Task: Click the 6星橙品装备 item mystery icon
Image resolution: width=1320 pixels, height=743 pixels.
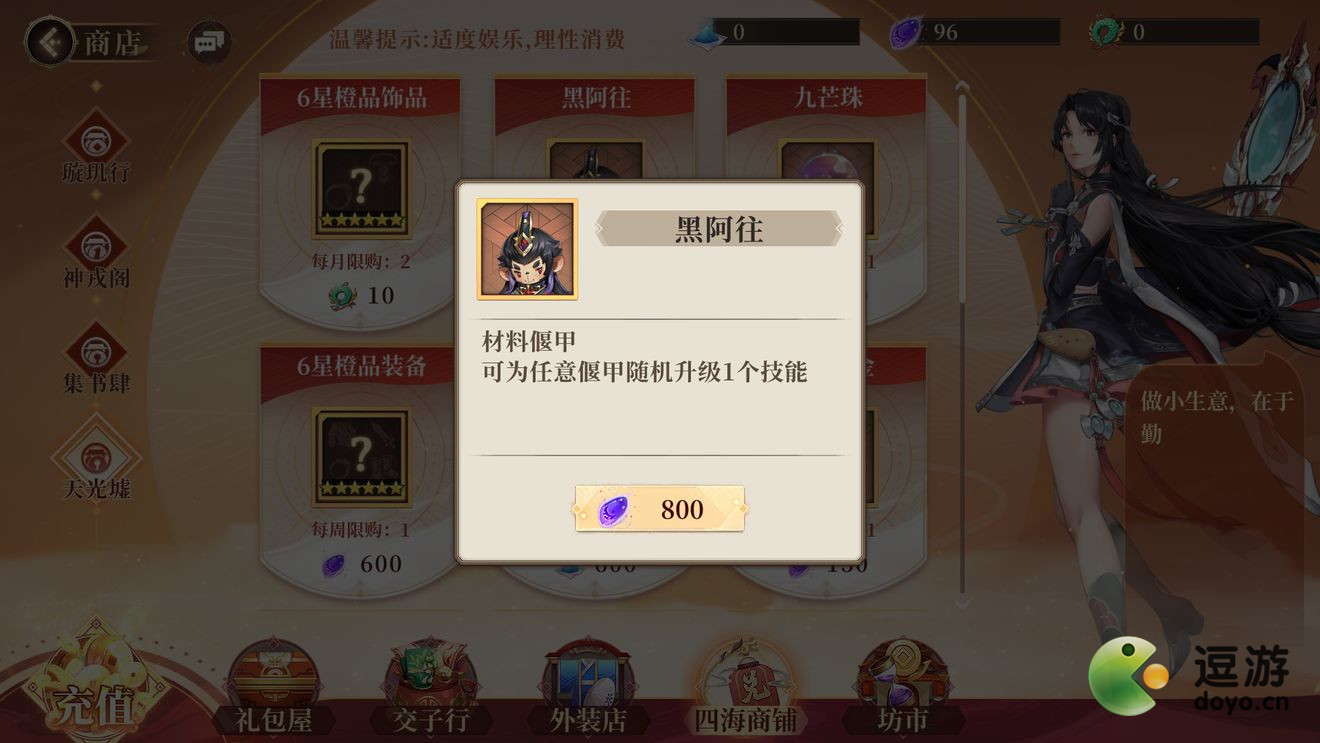Action: point(361,456)
